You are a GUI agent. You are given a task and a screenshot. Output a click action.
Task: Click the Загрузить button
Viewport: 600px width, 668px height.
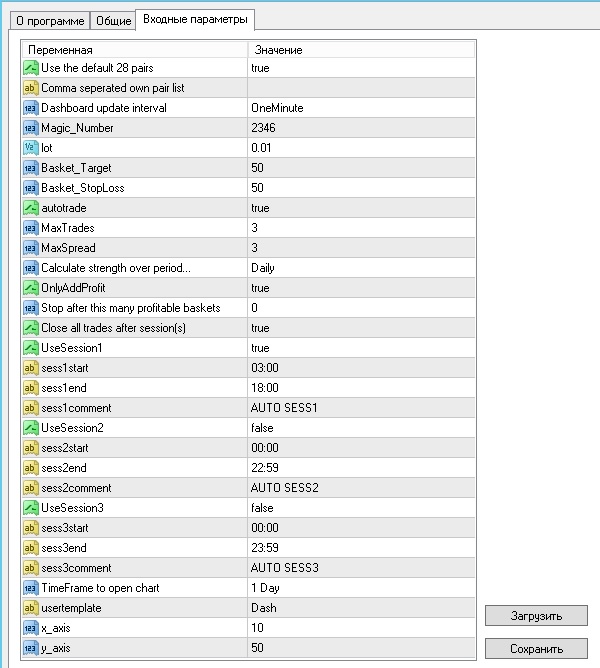536,616
